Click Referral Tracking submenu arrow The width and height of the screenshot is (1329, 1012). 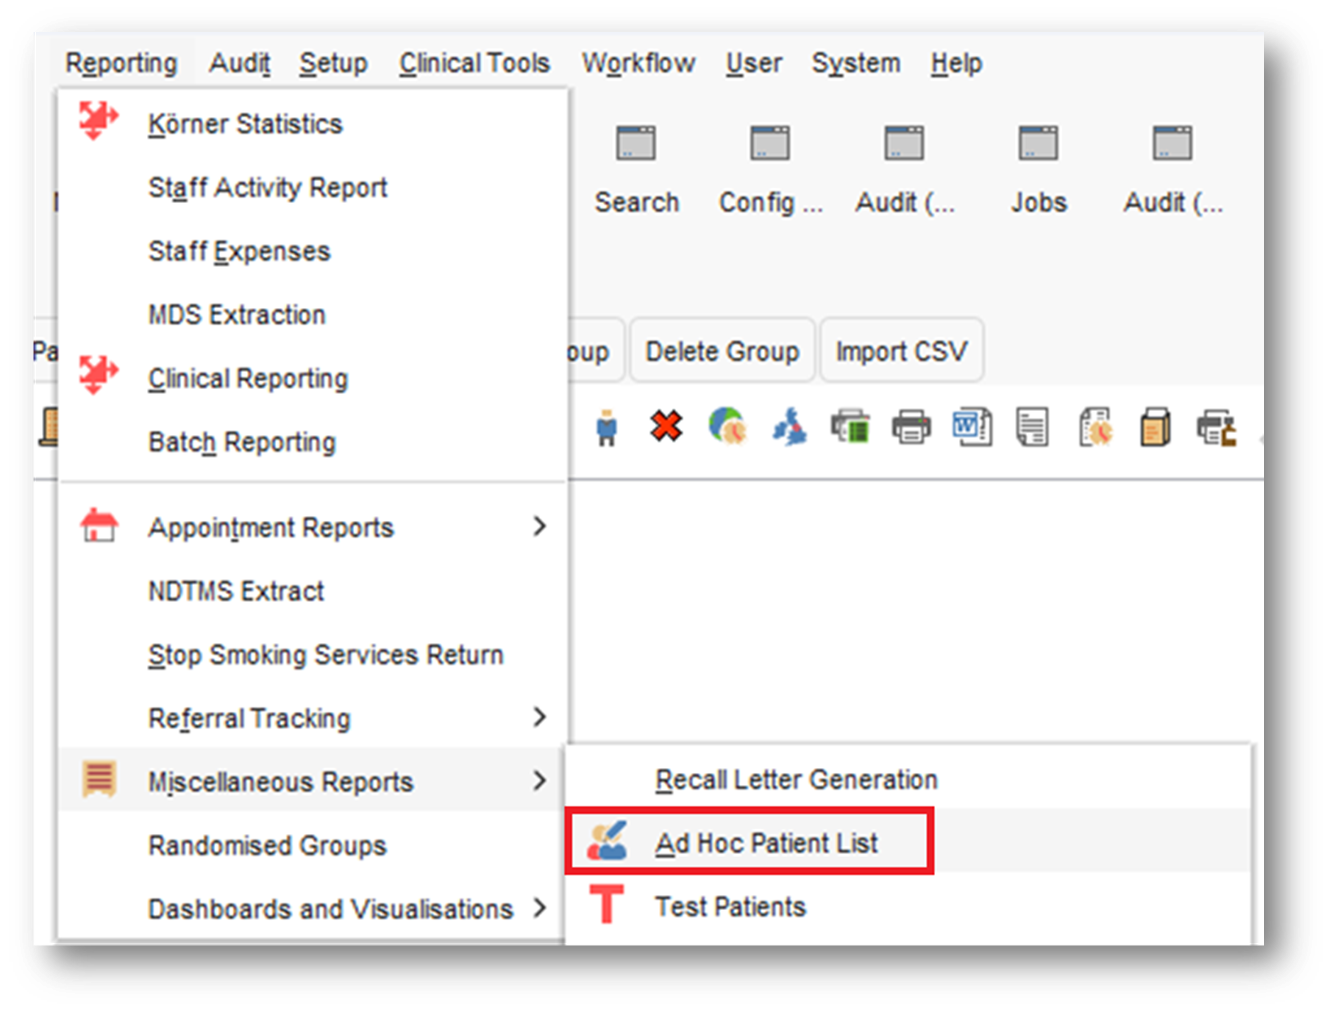(x=540, y=717)
